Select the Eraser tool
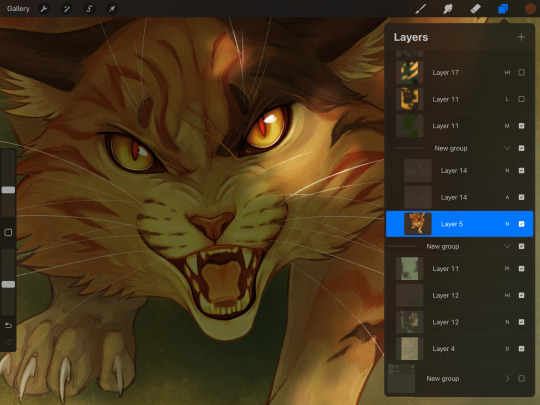 [475, 9]
